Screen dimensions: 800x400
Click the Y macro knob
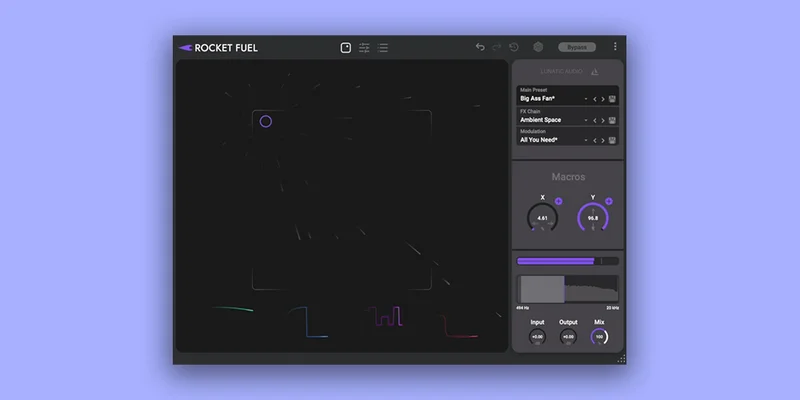click(x=593, y=218)
